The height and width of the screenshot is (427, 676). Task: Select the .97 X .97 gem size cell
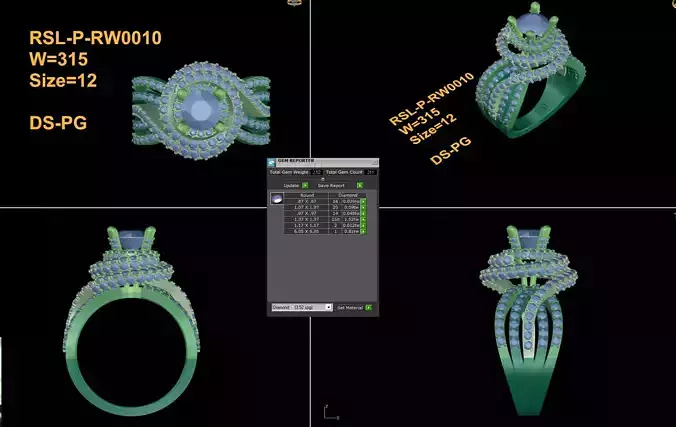pyautogui.click(x=307, y=214)
